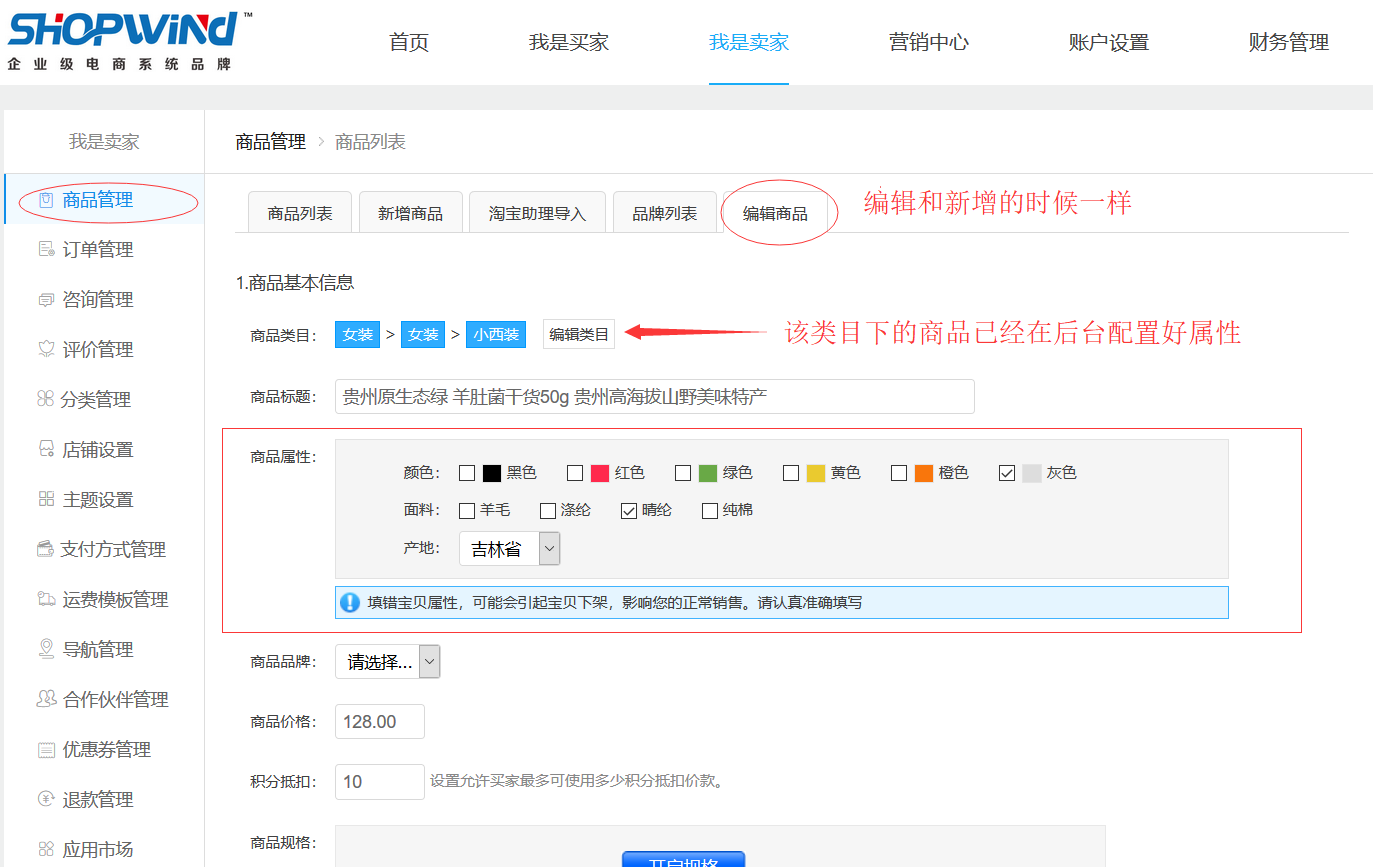Click the orange color swatch

click(x=924, y=473)
